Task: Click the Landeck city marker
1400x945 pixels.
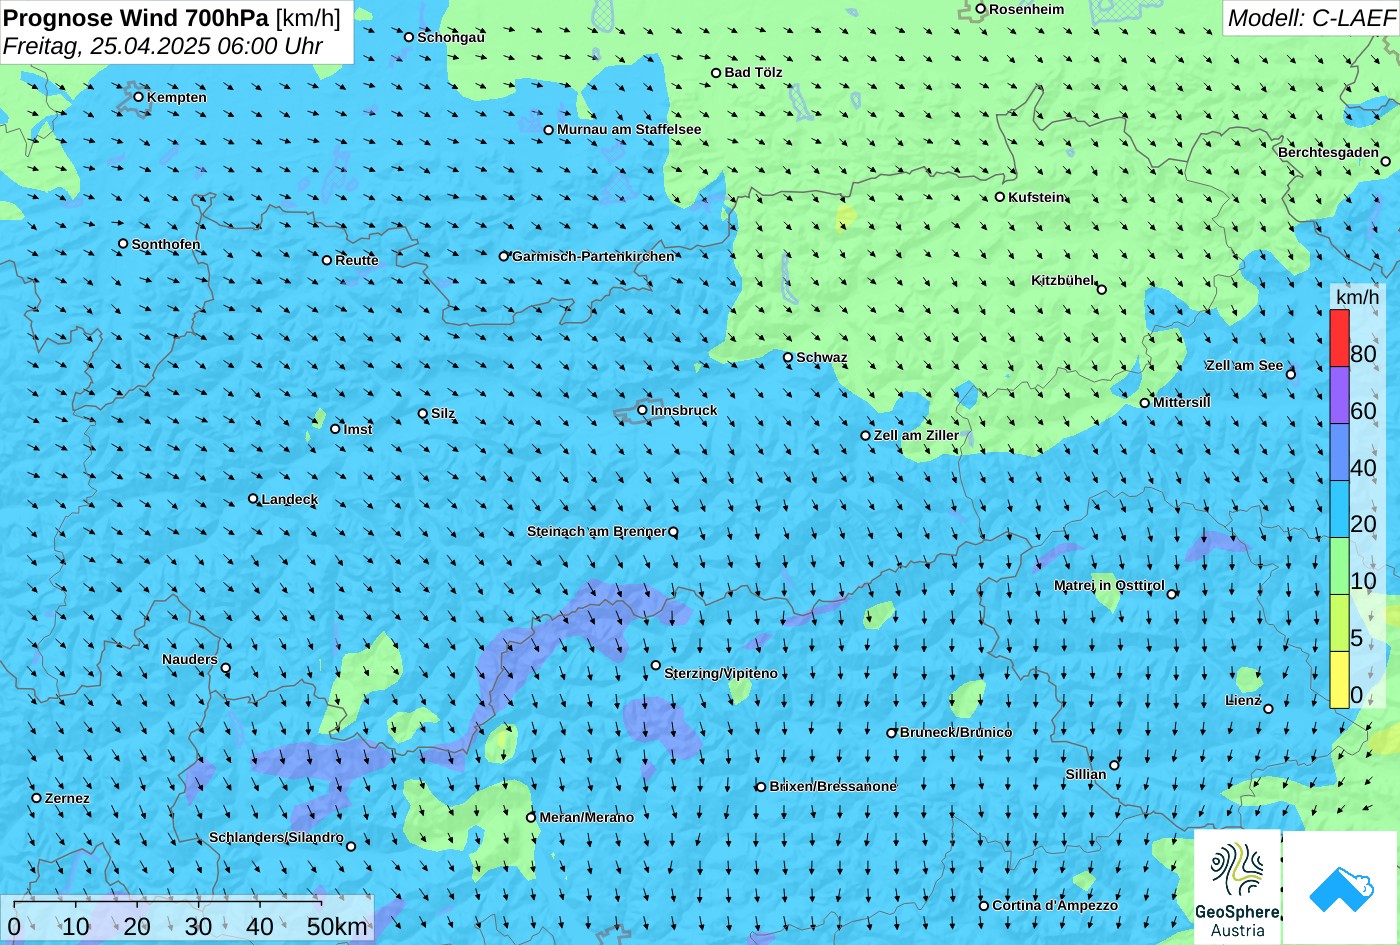Action: pos(253,499)
